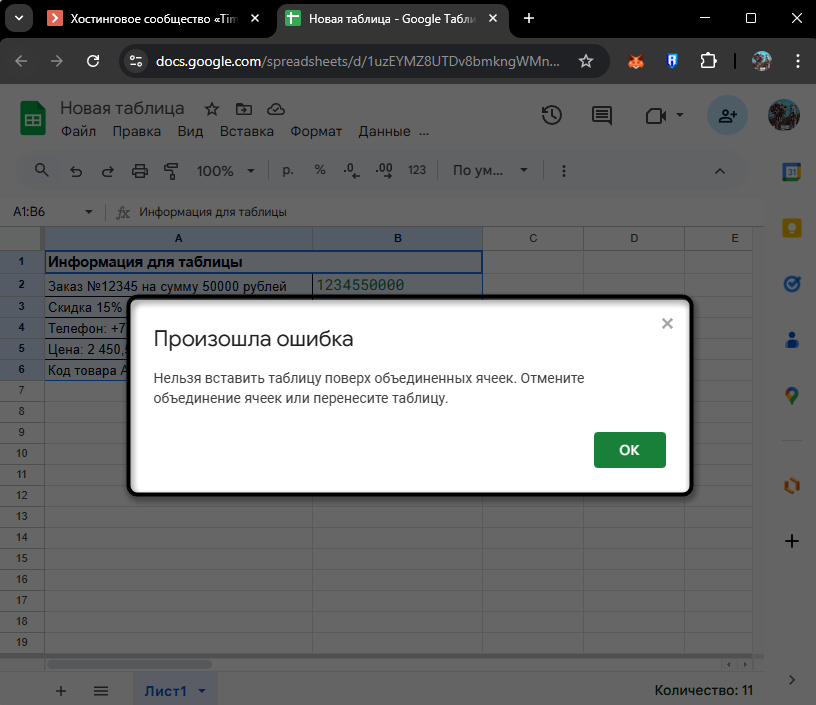816x705 pixels.
Task: Open comments panel icon
Action: tap(600, 116)
